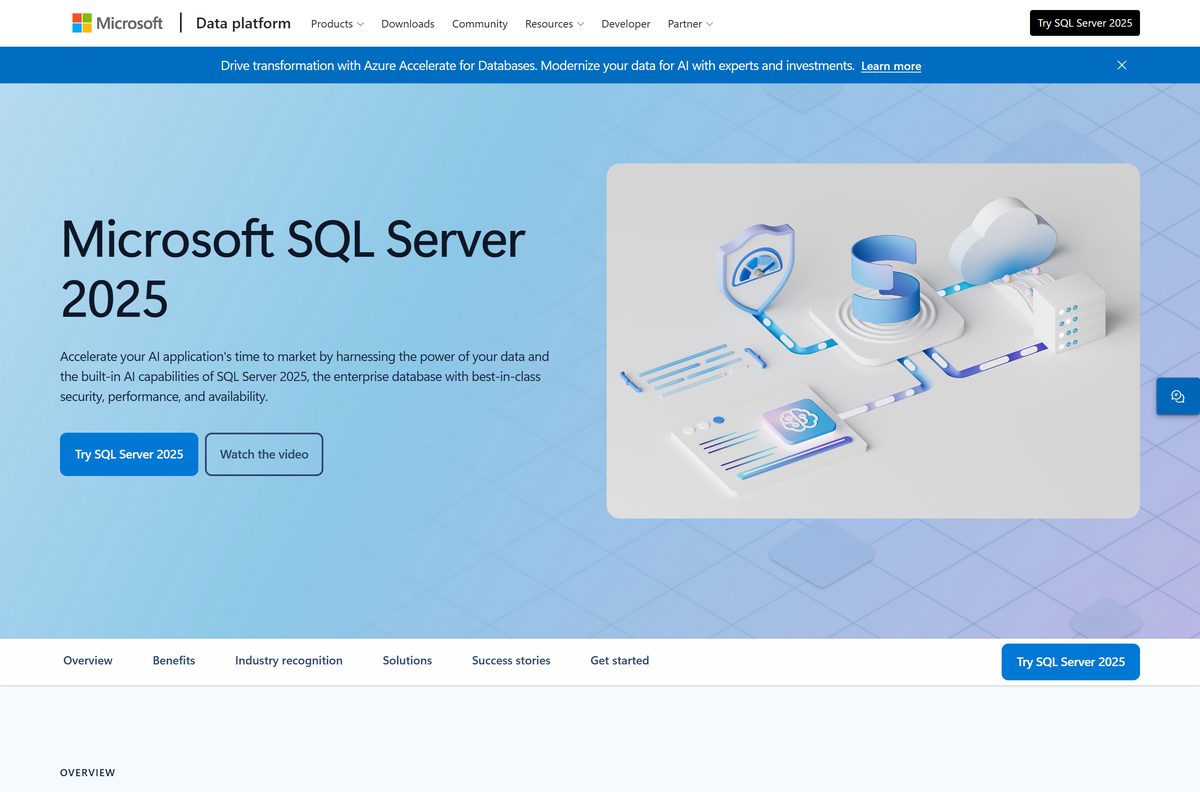
Task: Click sticky bar Try SQL Server 2025 button
Action: pos(1071,662)
